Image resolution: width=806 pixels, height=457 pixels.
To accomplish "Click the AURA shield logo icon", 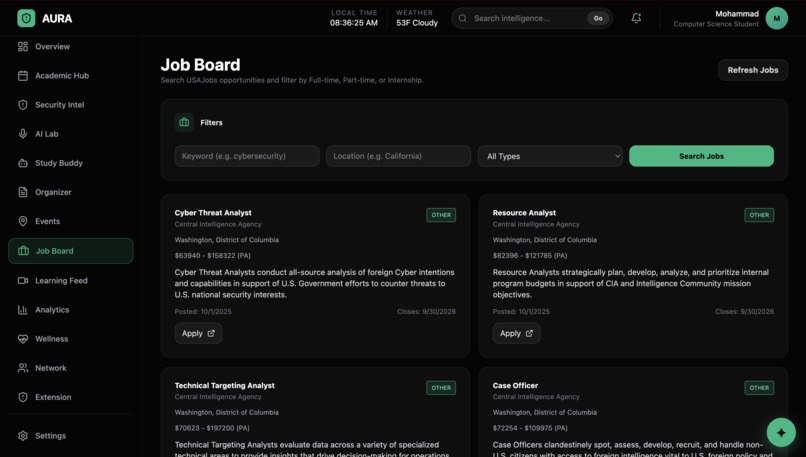I will tap(26, 19).
